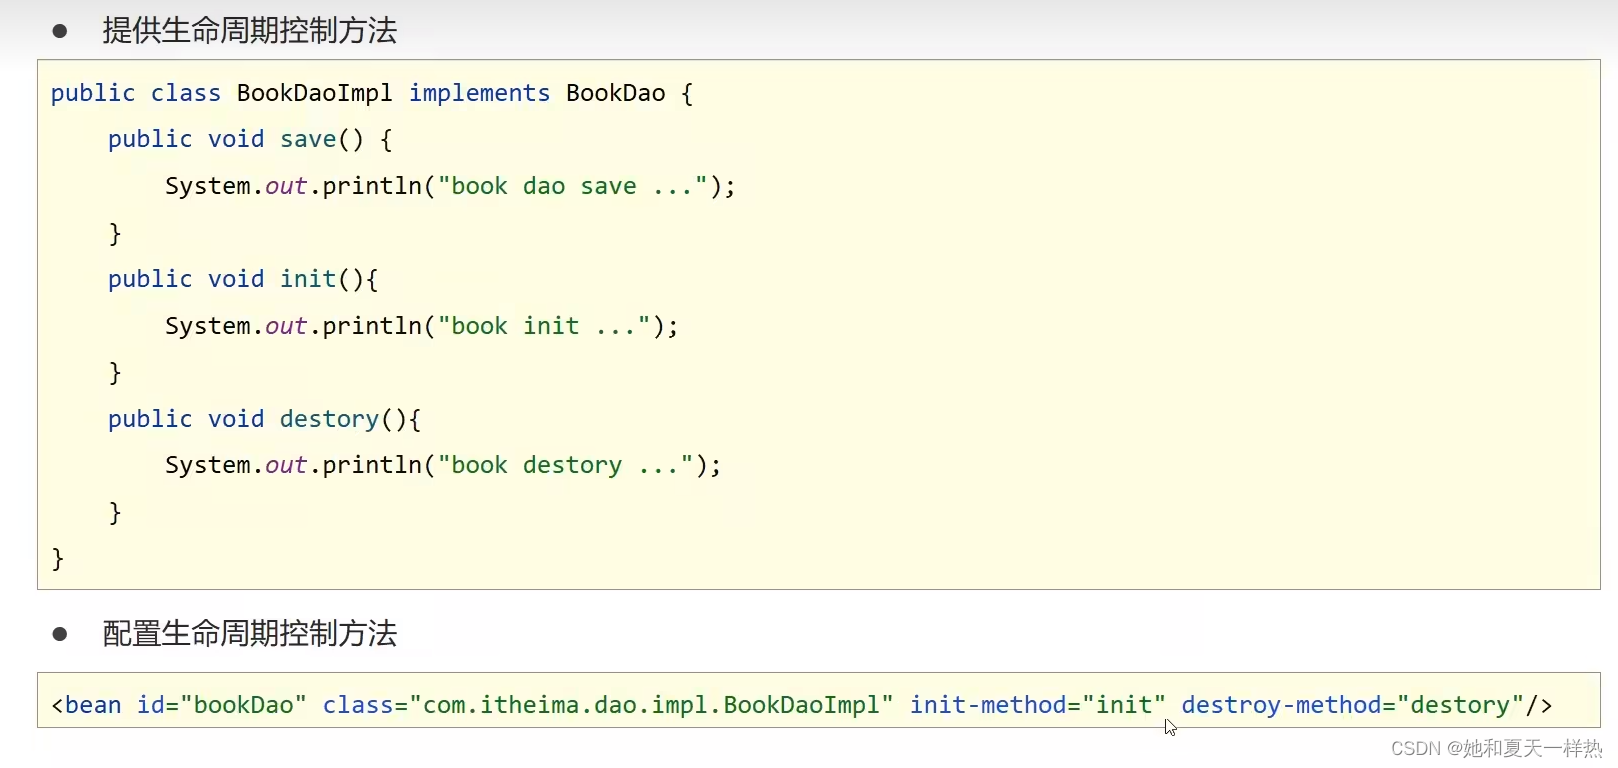Viewport: 1618px width, 768px height.
Task: Click the init-method="init" attribute
Action: coord(1037,705)
